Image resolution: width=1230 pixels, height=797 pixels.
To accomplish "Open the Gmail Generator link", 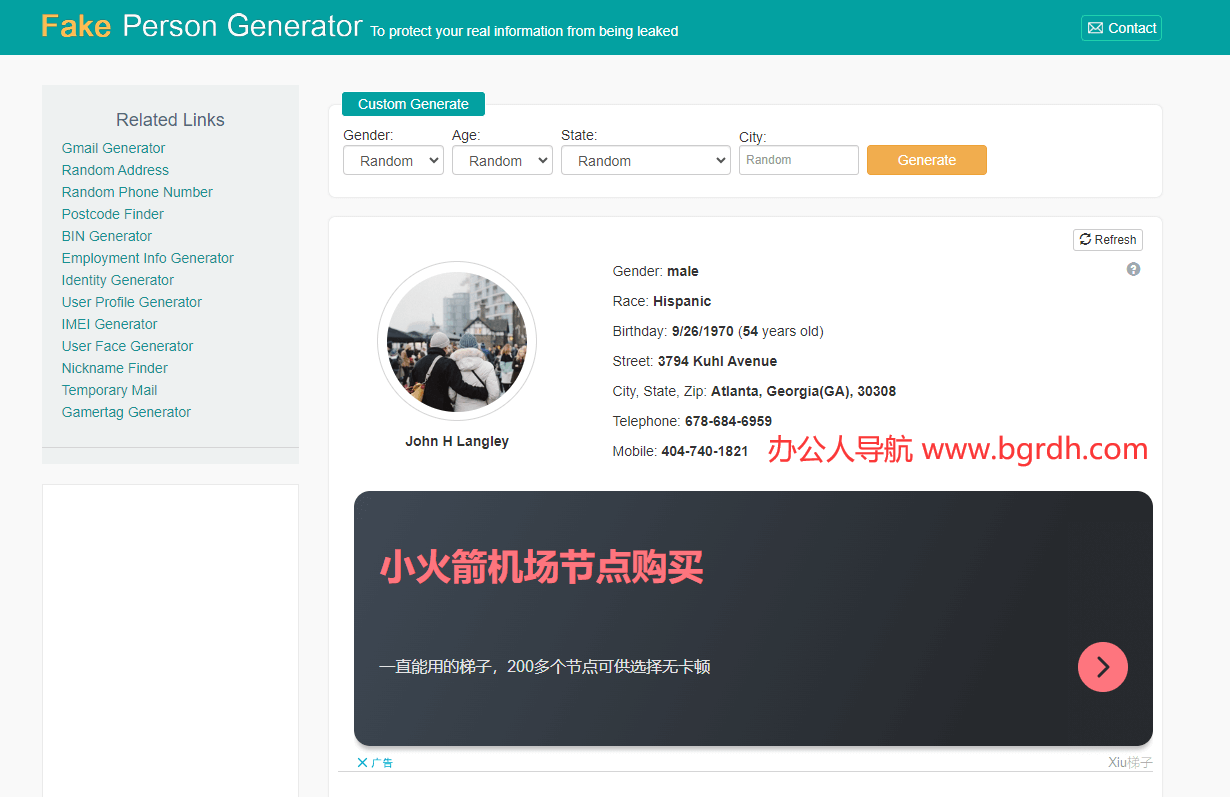I will (113, 148).
